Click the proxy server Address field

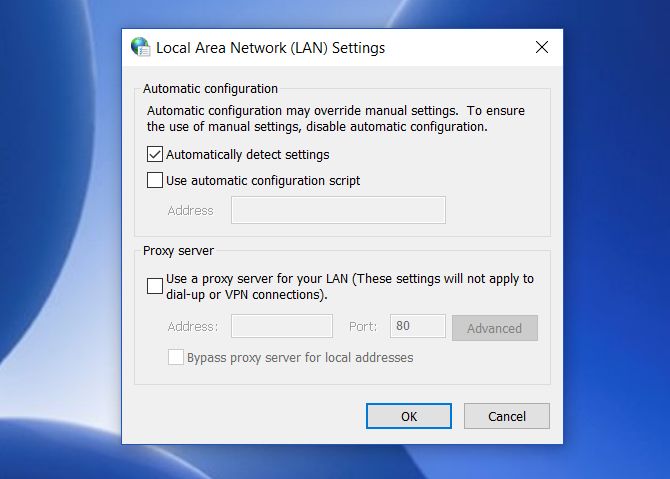click(282, 326)
